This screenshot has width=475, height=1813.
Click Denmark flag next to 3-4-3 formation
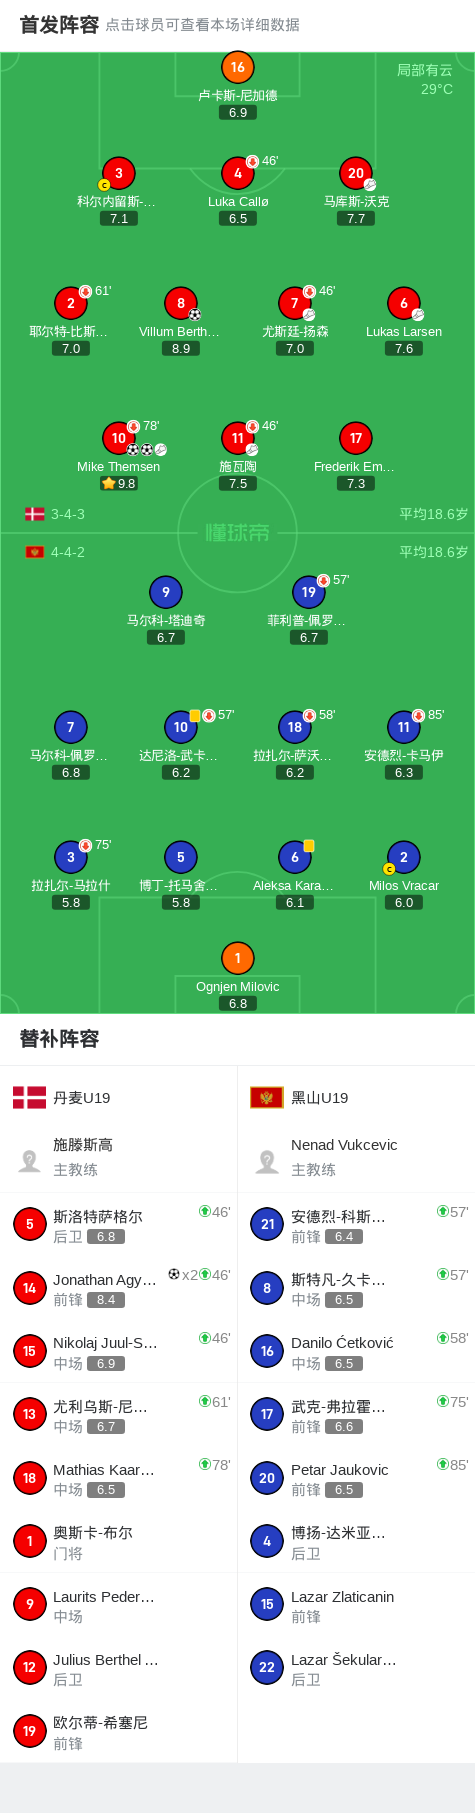[35, 514]
